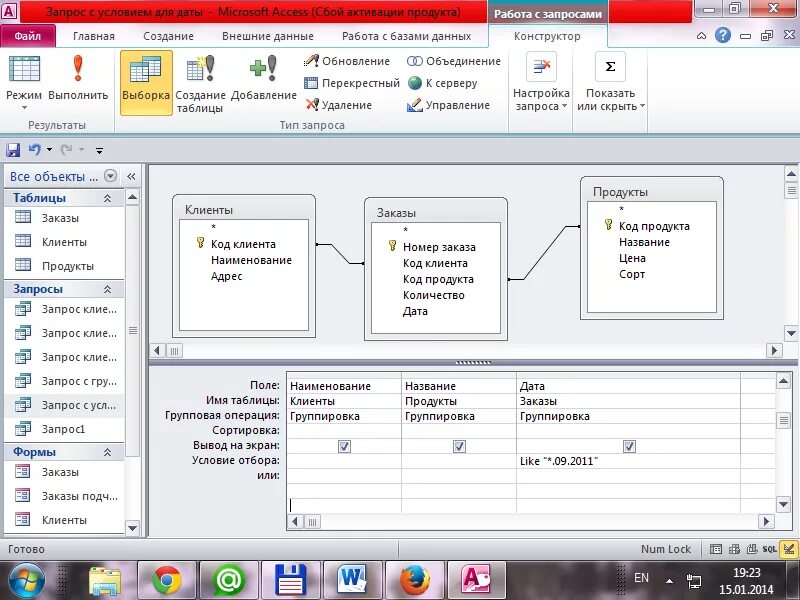Choose the Добавление append query
Screen dimensions: 800x600
pyautogui.click(x=263, y=79)
